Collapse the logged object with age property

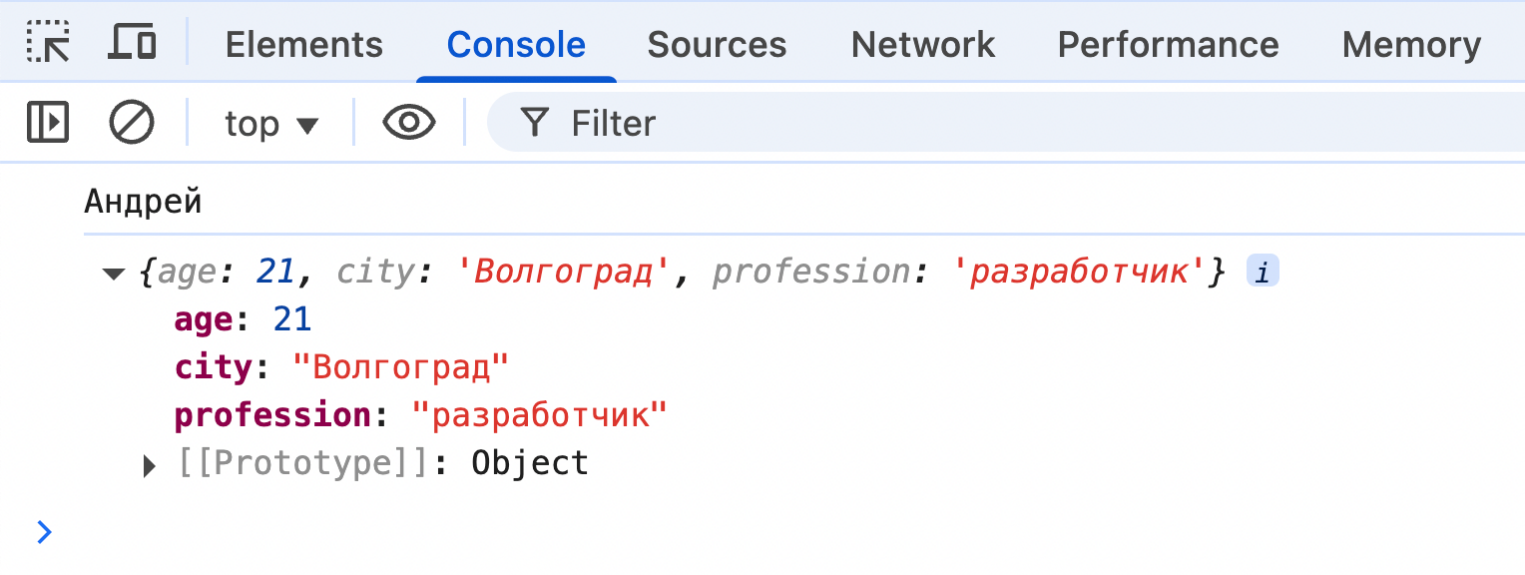click(x=113, y=273)
